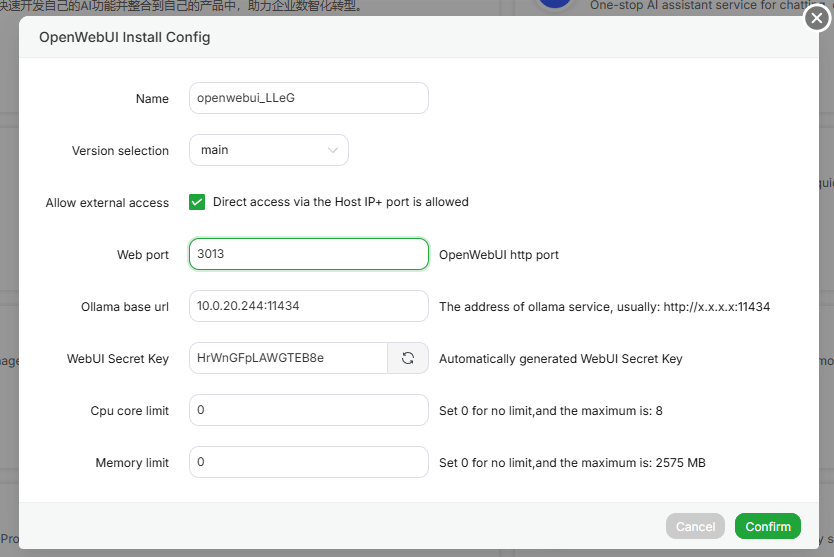The image size is (834, 557).
Task: Click the 'Automatically generated WebUI Secret Key' hint
Action: [x=560, y=359]
